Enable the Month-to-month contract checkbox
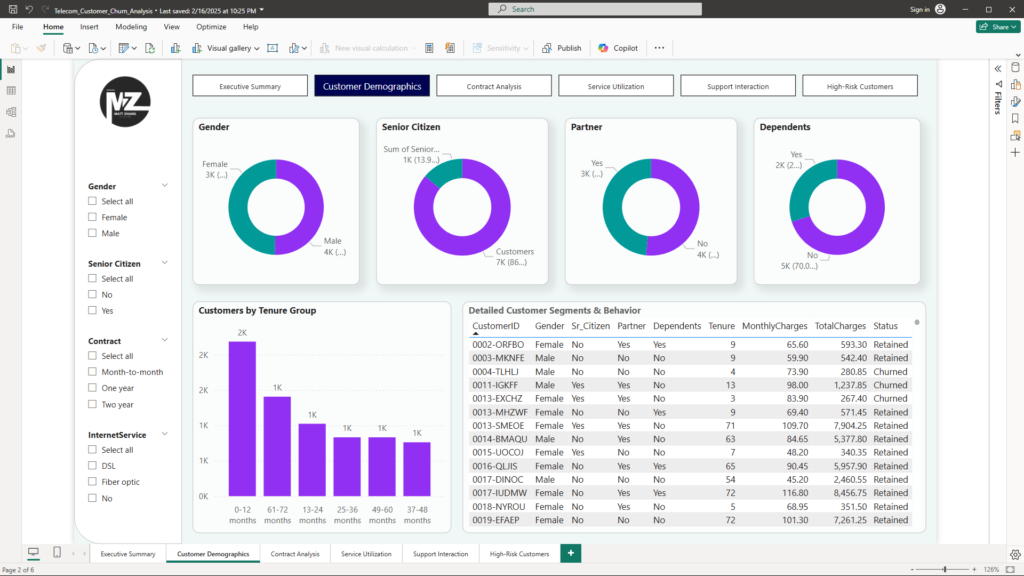The height and width of the screenshot is (576, 1024). pyautogui.click(x=93, y=372)
